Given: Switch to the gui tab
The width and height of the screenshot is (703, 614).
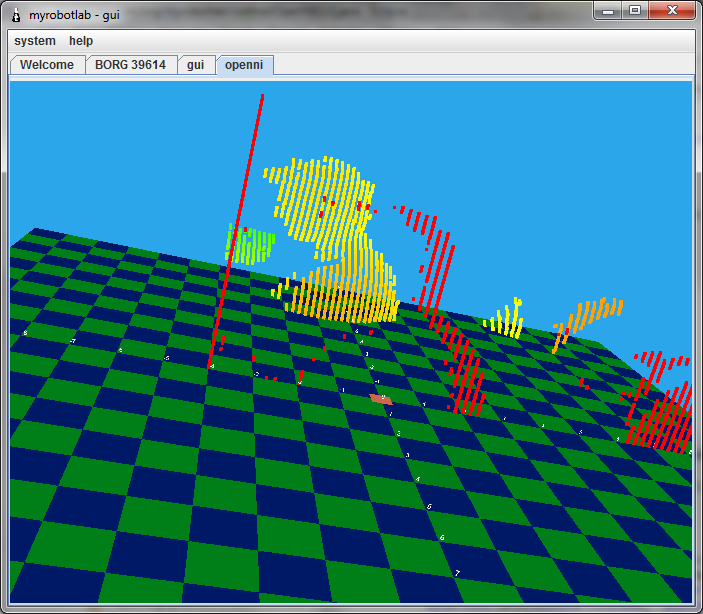Looking at the screenshot, I should pos(195,65).
